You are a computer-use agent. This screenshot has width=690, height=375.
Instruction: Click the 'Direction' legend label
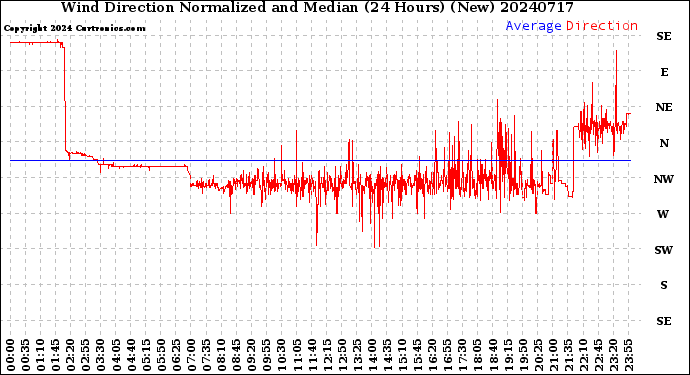coord(602,26)
